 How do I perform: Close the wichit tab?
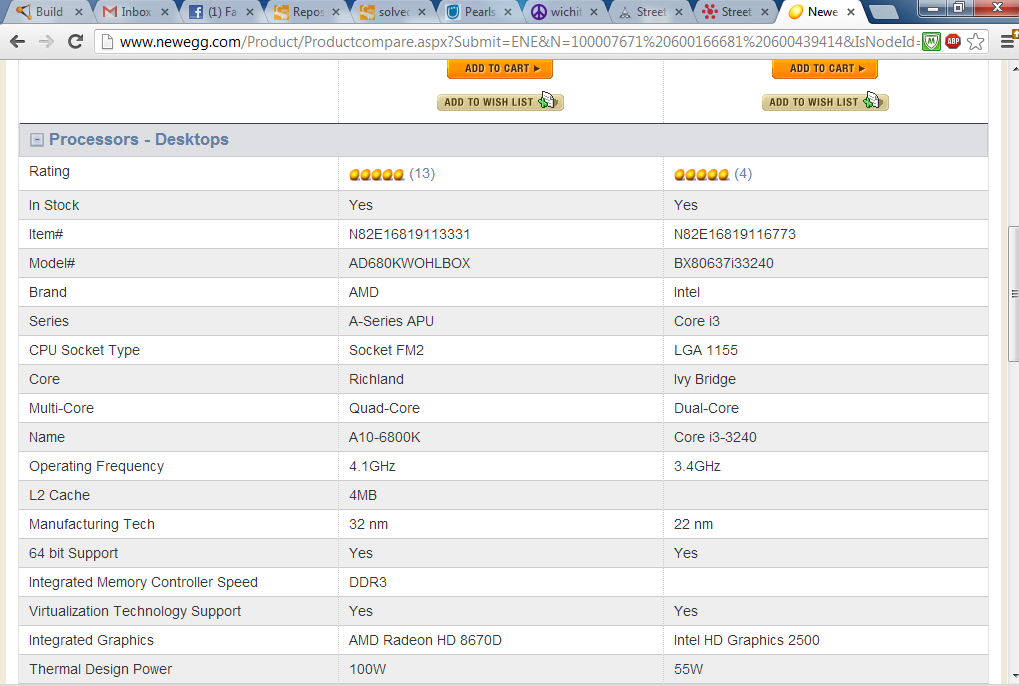coord(593,12)
